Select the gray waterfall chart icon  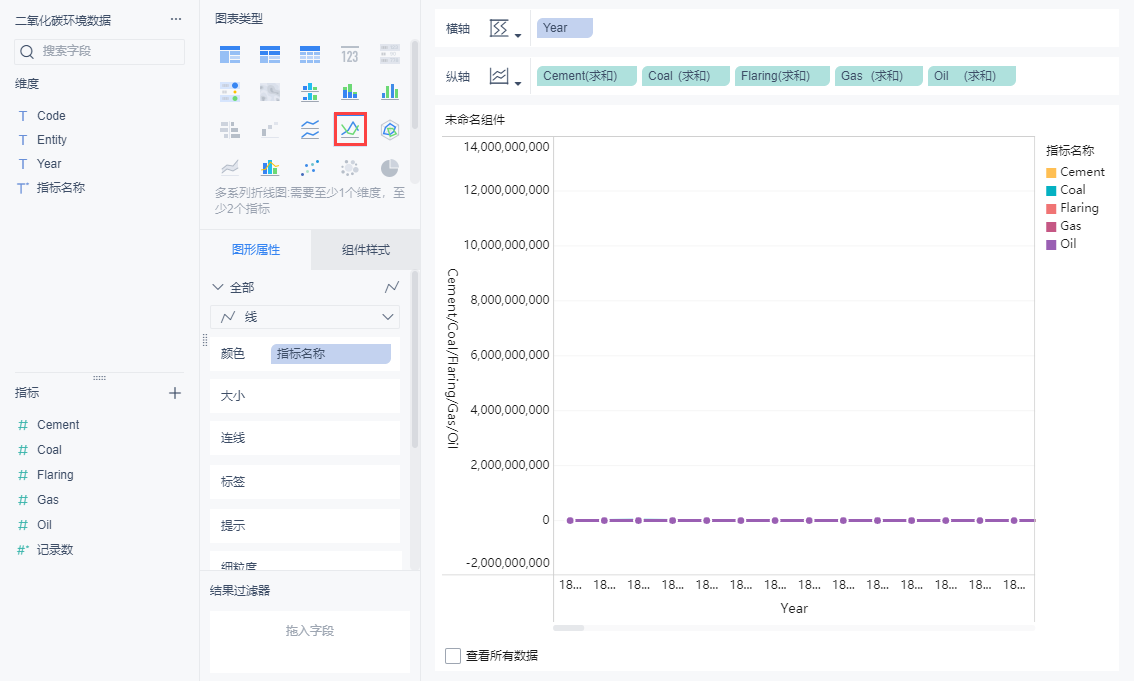click(x=270, y=130)
